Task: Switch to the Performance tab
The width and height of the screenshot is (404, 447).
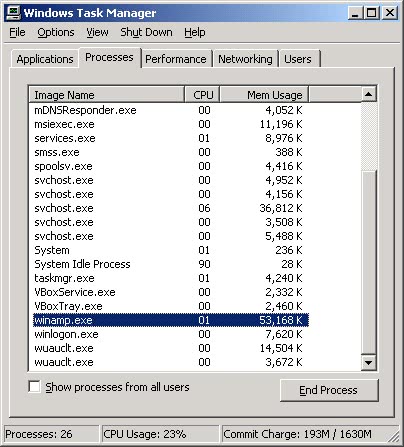Action: click(x=176, y=59)
